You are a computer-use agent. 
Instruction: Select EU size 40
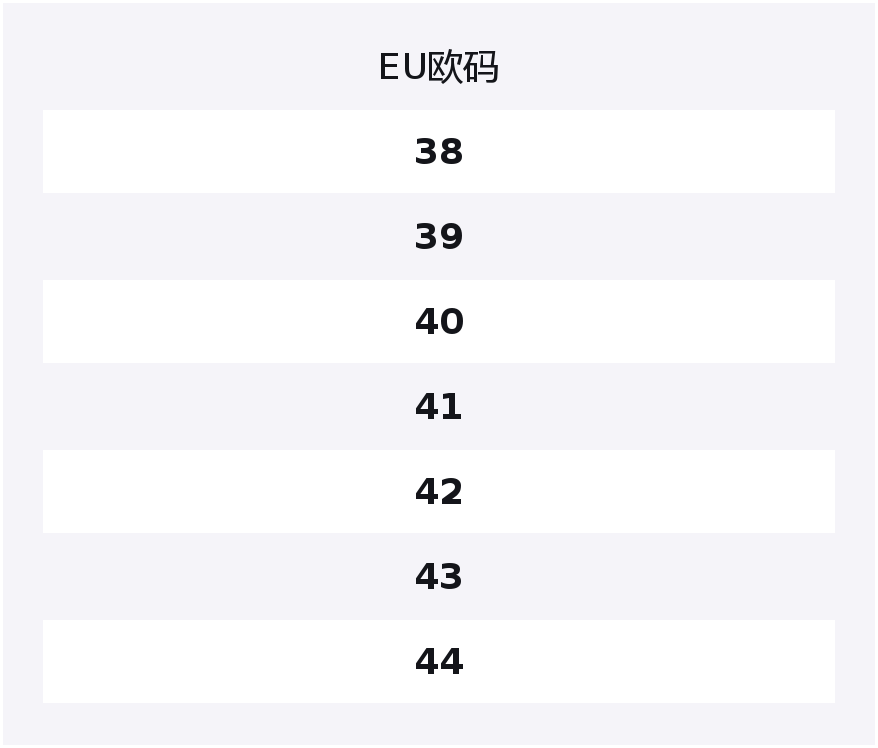point(439,322)
